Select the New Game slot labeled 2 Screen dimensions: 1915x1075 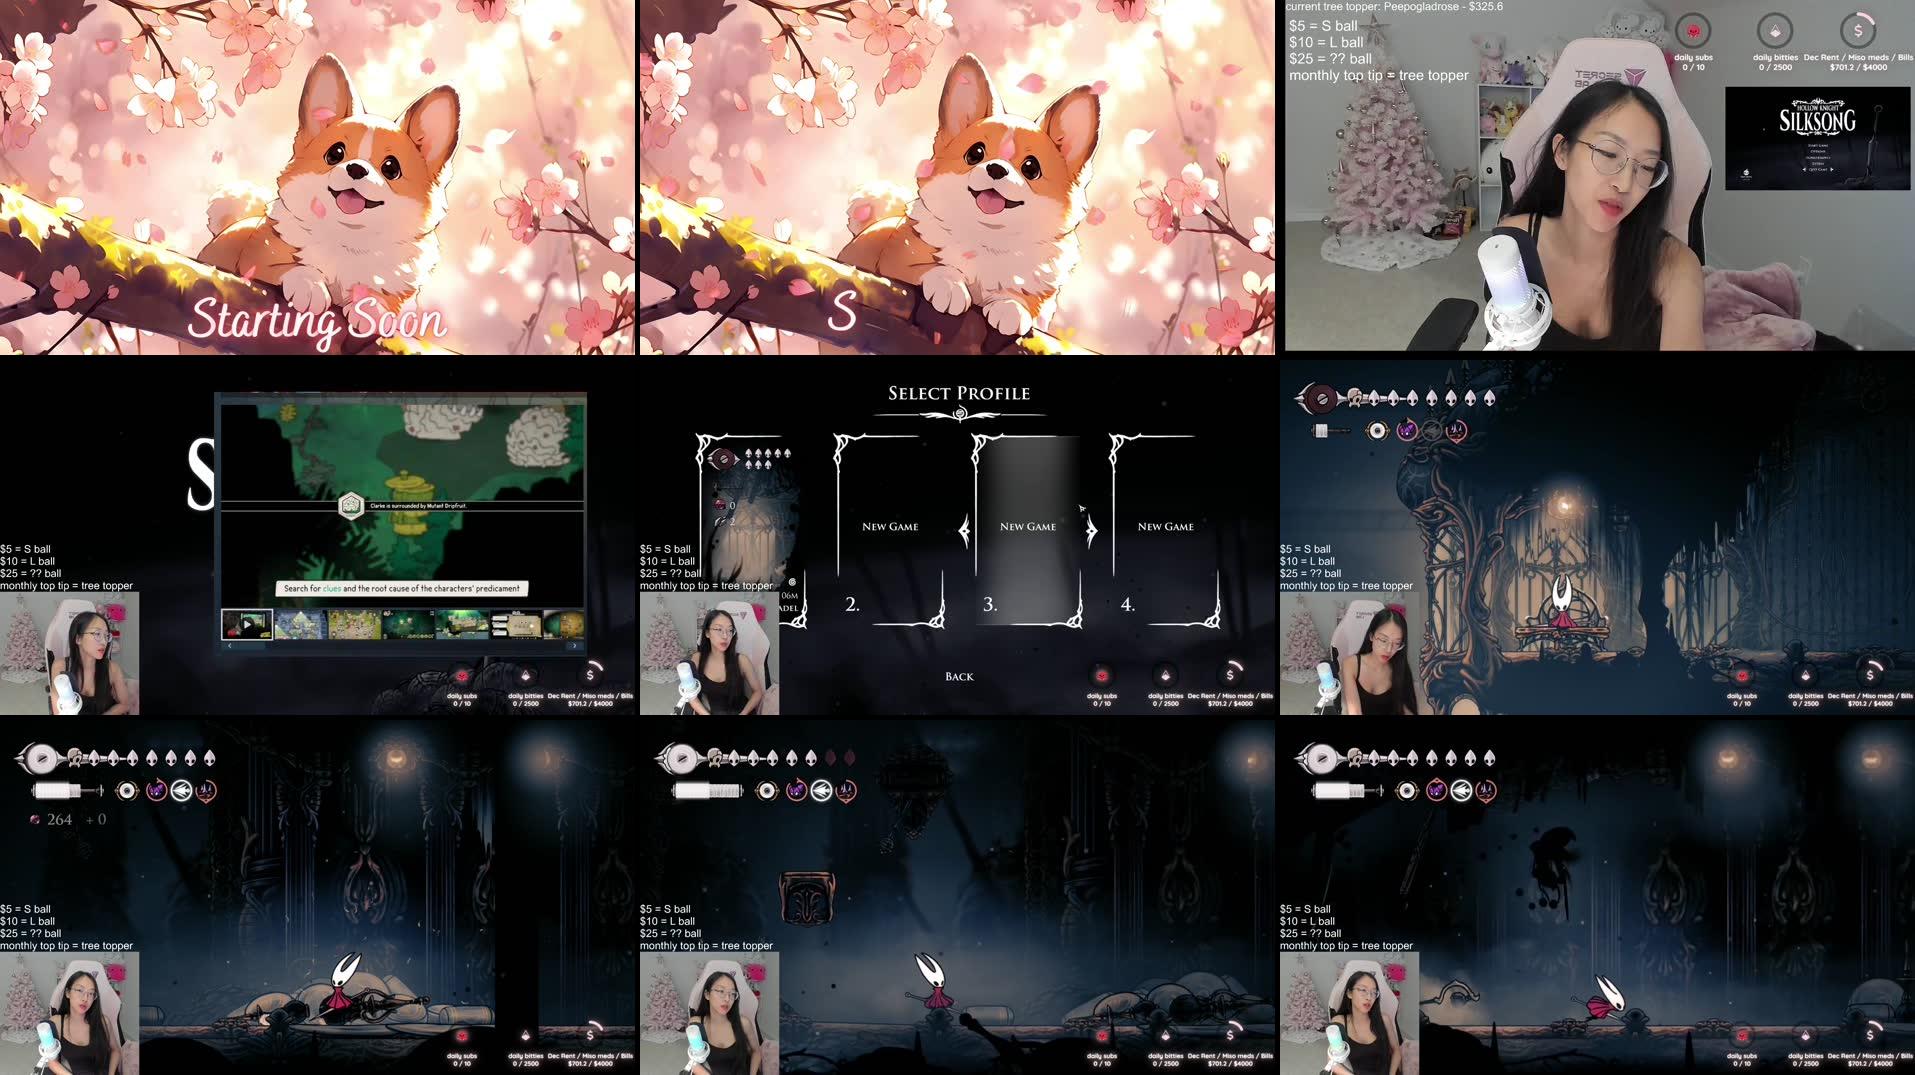coord(890,526)
